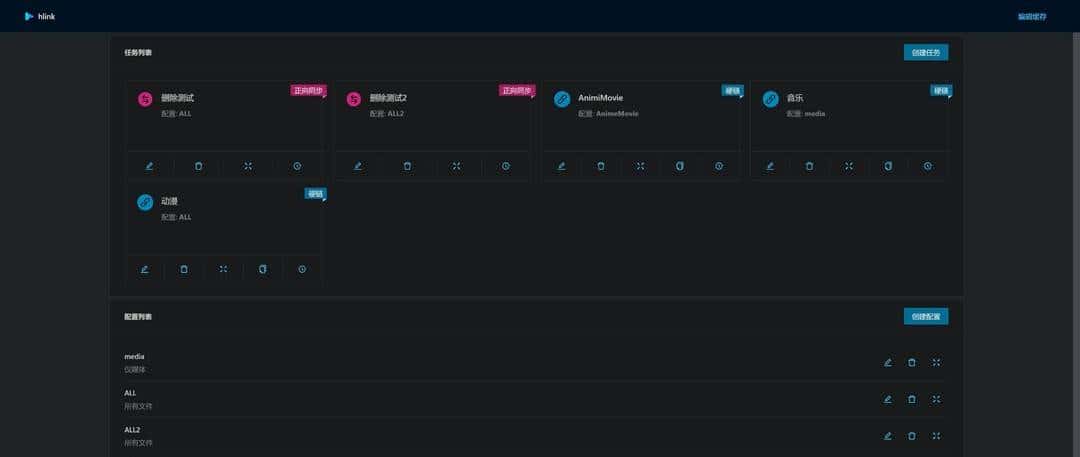Click the blue link icon of AnimiMovie
The width and height of the screenshot is (1080, 457).
coord(562,99)
